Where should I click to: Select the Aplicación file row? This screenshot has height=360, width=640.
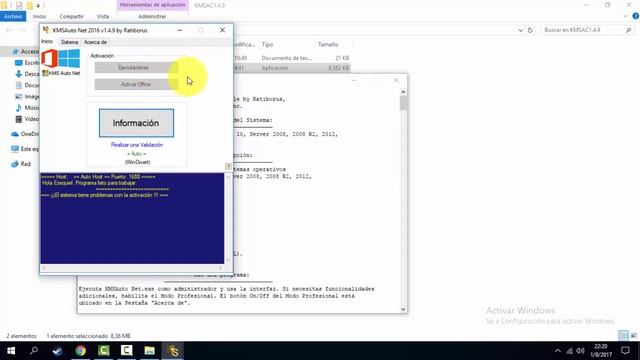tap(291, 68)
